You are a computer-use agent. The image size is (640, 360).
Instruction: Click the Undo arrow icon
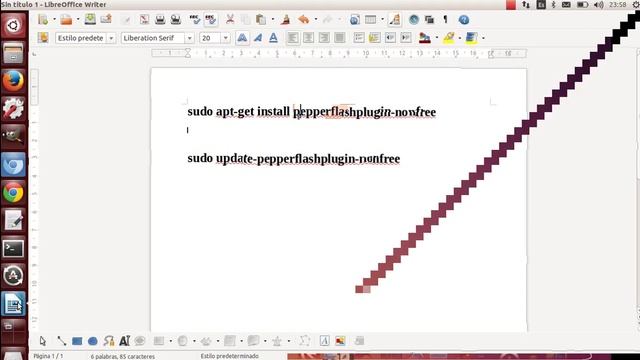pos(303,20)
